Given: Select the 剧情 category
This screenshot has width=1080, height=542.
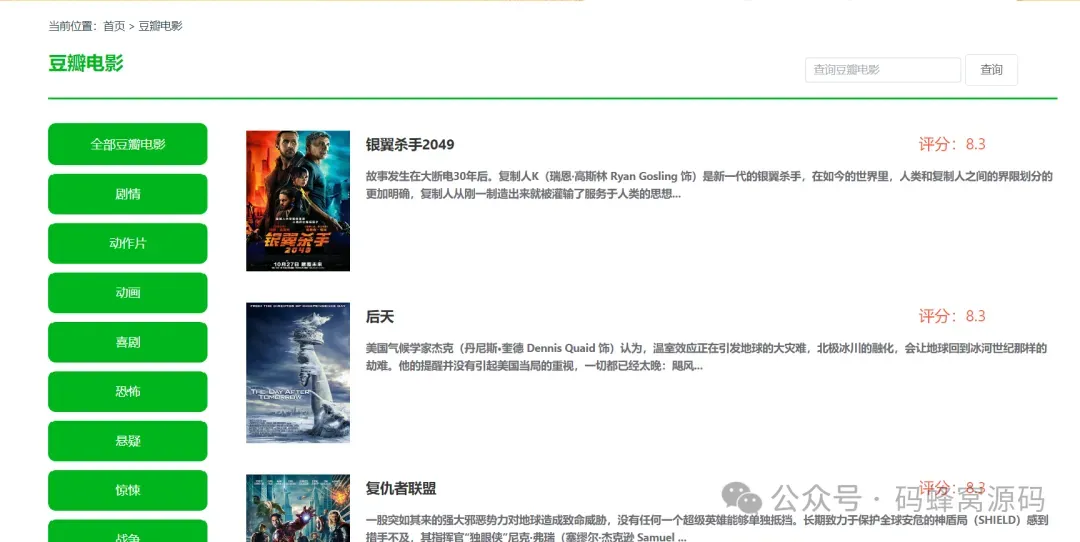Looking at the screenshot, I should coord(127,194).
